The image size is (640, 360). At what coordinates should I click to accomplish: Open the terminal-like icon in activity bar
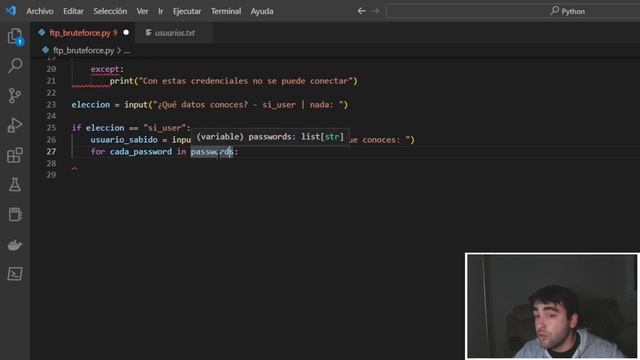15,274
